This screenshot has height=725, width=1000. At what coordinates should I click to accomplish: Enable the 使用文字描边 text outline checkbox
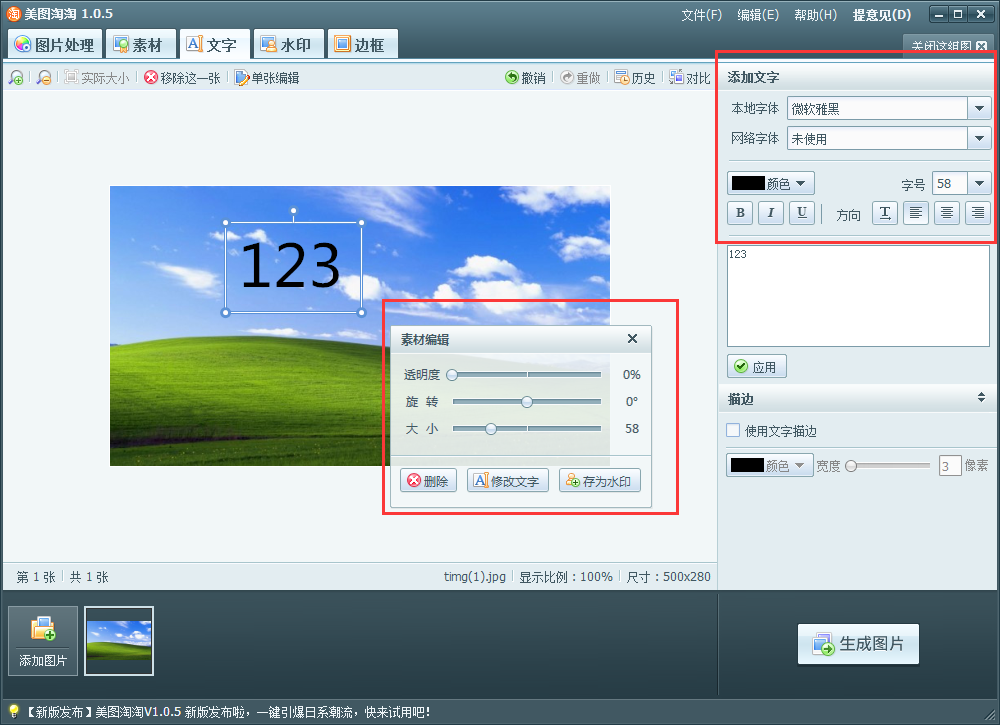(735, 429)
